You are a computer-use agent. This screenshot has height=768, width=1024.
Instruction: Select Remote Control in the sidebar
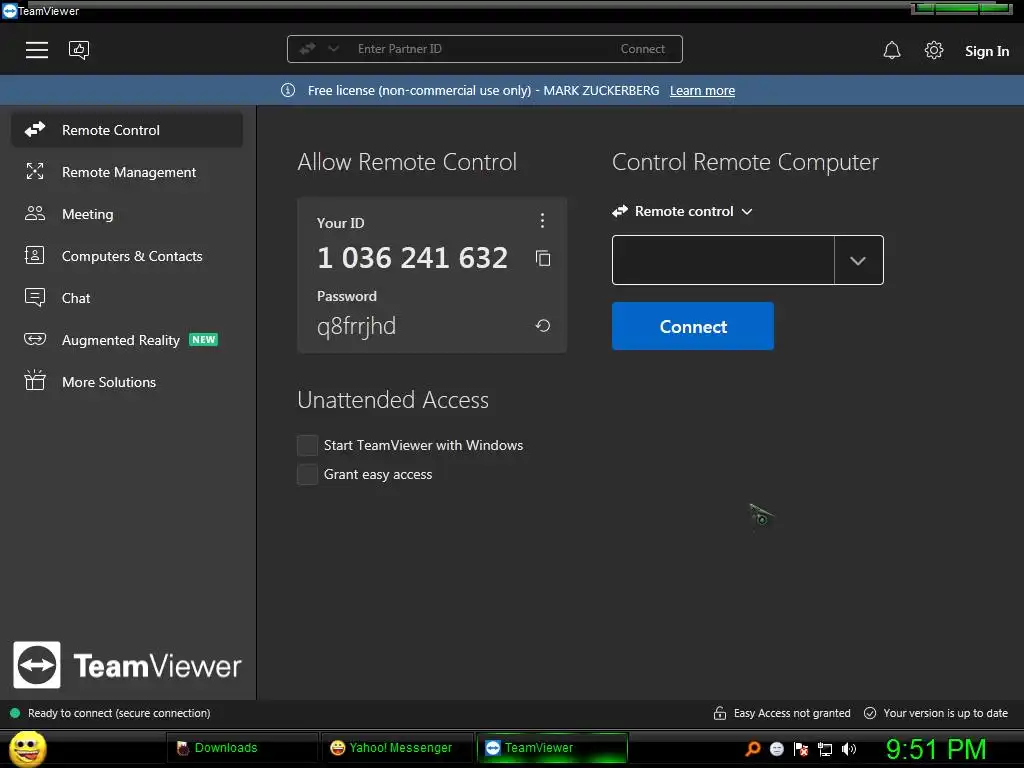coord(127,130)
